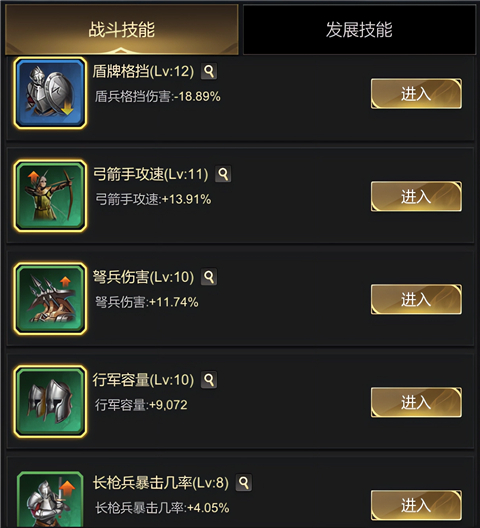Select the 行军容量 +9,072 stat text
The image size is (480, 528).
coord(141,405)
